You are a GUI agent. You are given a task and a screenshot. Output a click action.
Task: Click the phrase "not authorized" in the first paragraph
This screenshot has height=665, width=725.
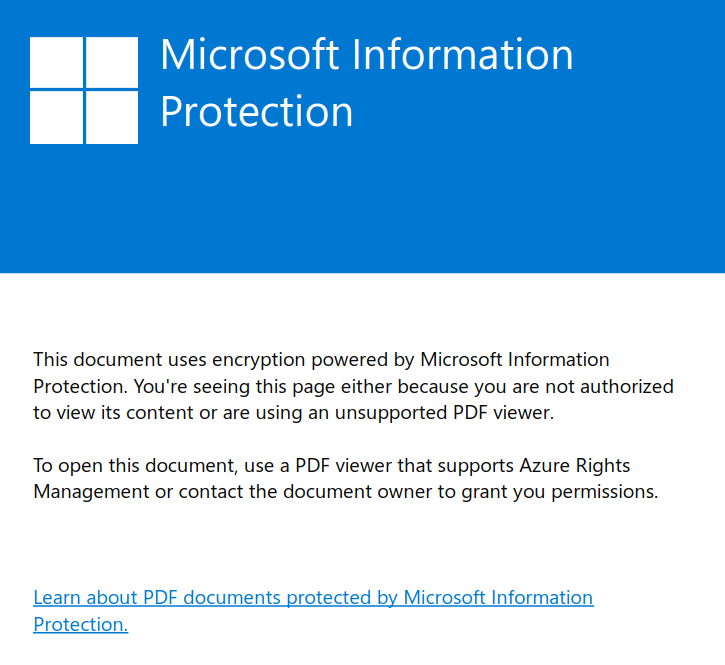[616, 386]
